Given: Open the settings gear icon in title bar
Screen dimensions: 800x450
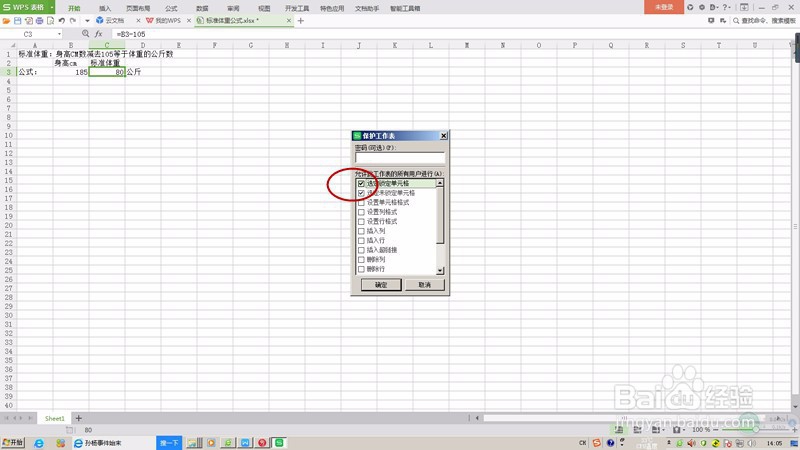Looking at the screenshot, I should [702, 7].
